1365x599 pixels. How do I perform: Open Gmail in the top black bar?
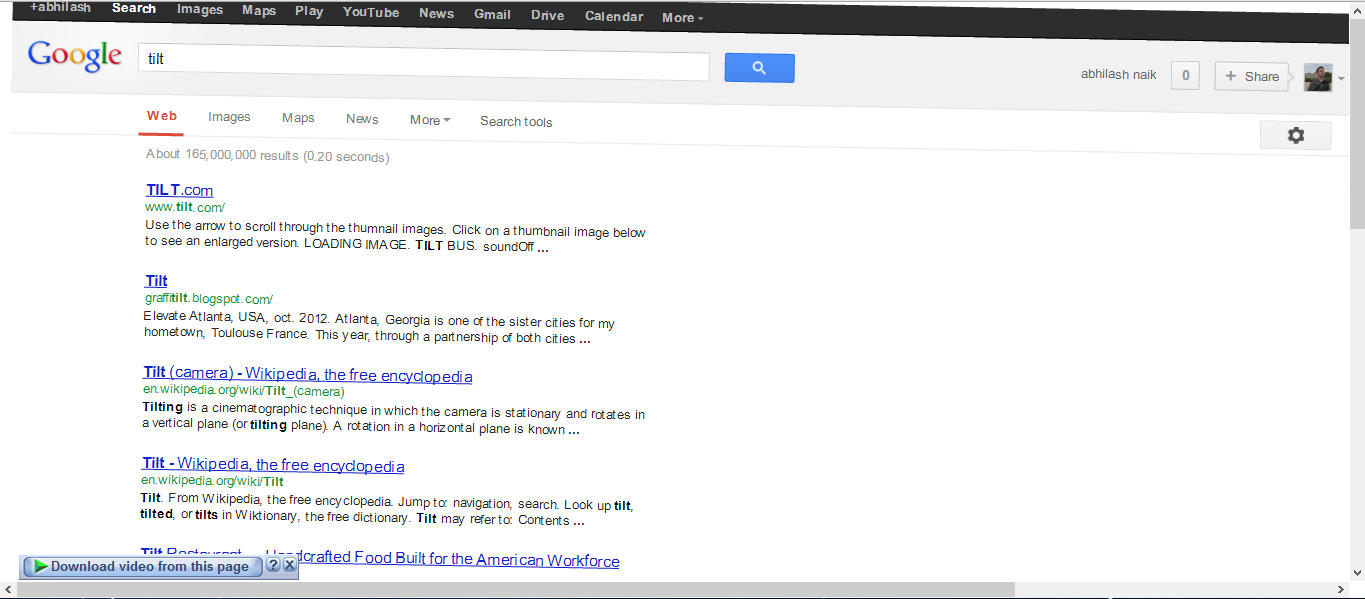[x=492, y=14]
